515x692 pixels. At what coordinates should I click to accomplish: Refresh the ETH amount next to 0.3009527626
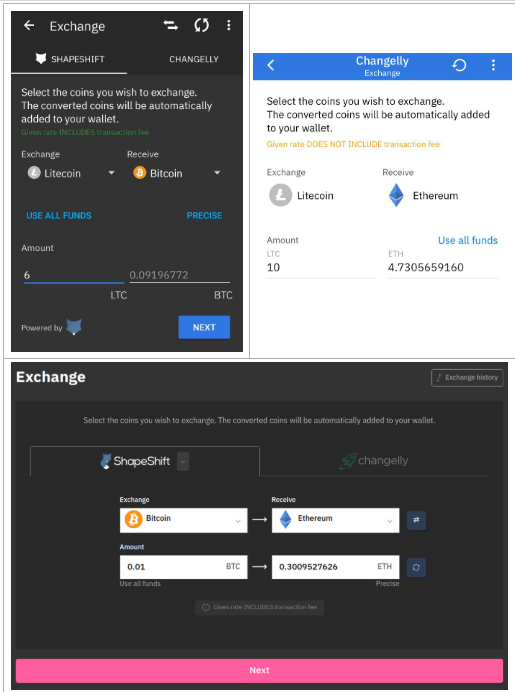click(x=416, y=567)
